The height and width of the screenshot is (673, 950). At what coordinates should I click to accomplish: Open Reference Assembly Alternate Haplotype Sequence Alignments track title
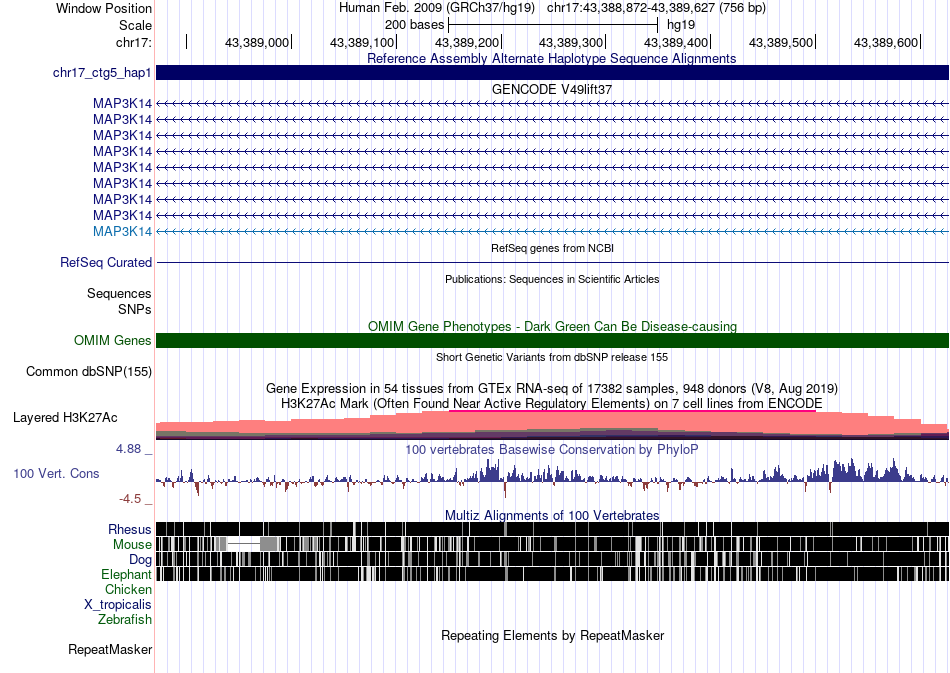551,58
